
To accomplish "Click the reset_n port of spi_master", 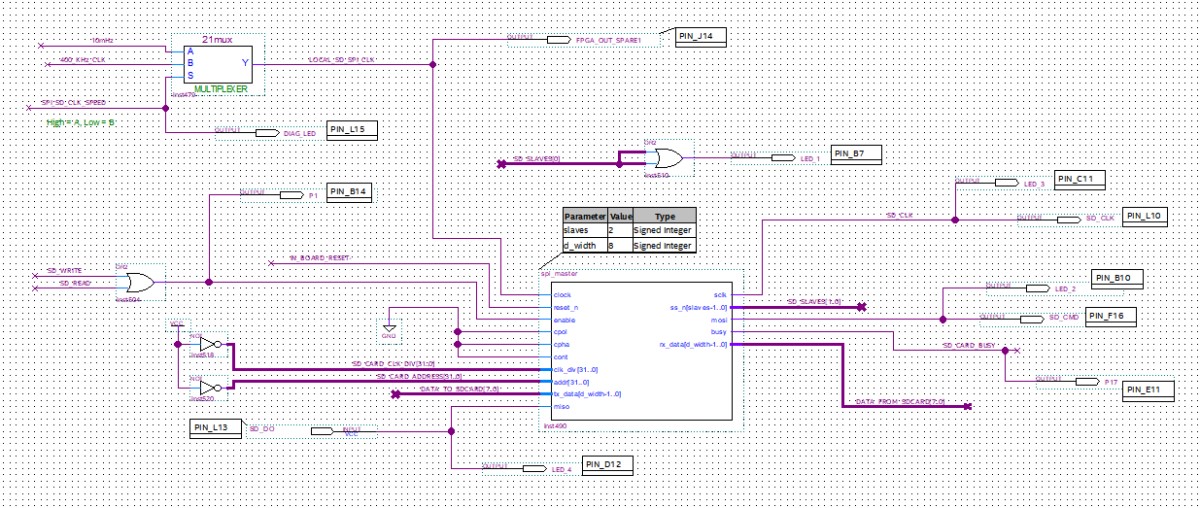I will pos(565,307).
